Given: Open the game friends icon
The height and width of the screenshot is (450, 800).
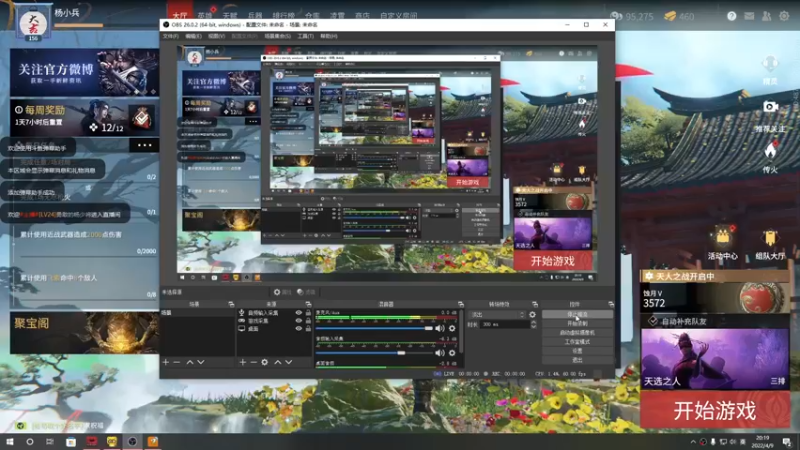Looking at the screenshot, I should (766, 16).
